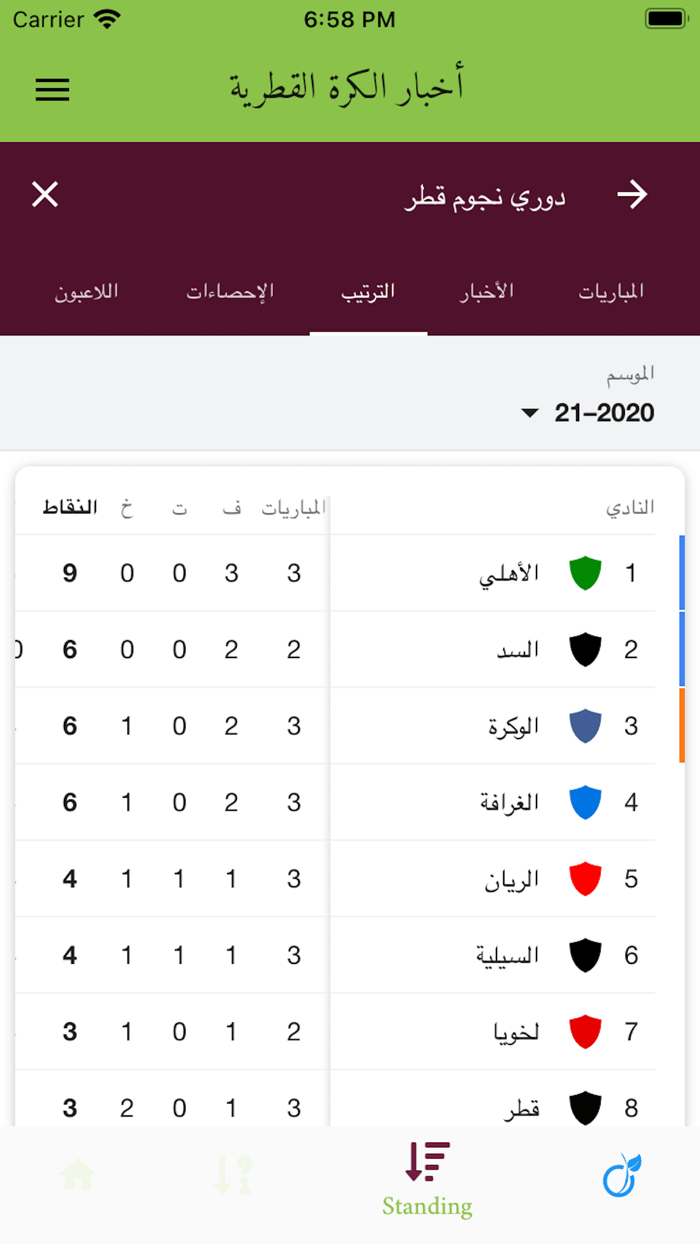Screen dimensions: 700x1244
Task: Click Al Sadd's black shield crest
Action: [x=585, y=649]
